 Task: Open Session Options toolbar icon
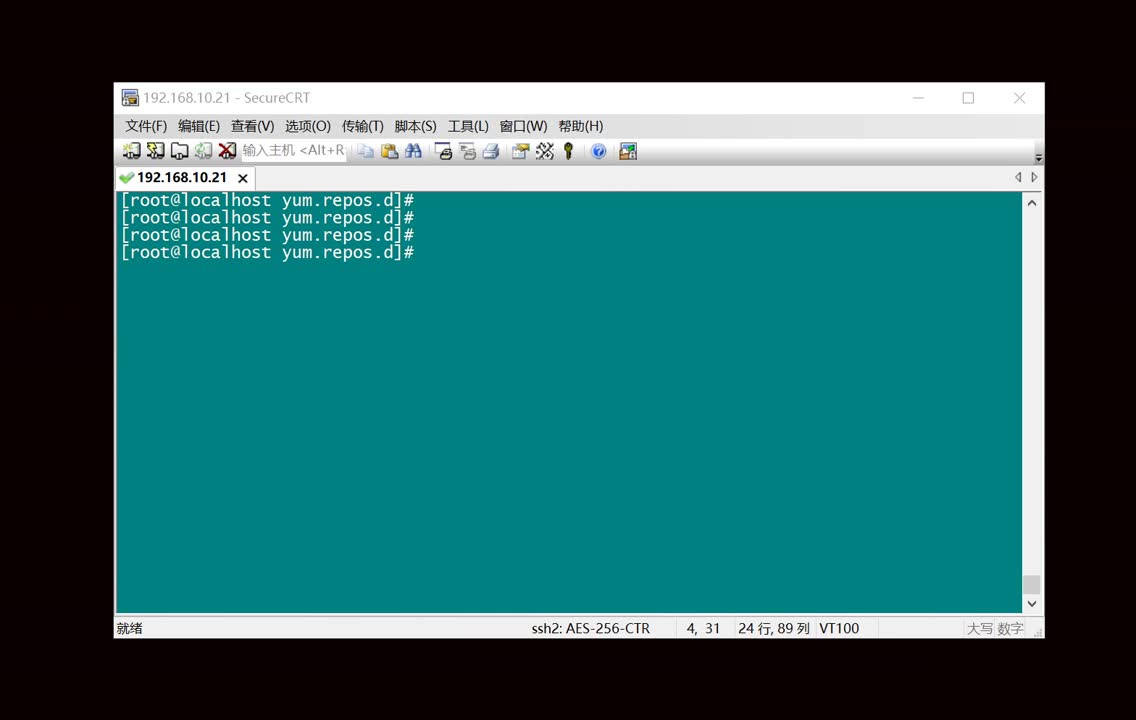tap(520, 151)
